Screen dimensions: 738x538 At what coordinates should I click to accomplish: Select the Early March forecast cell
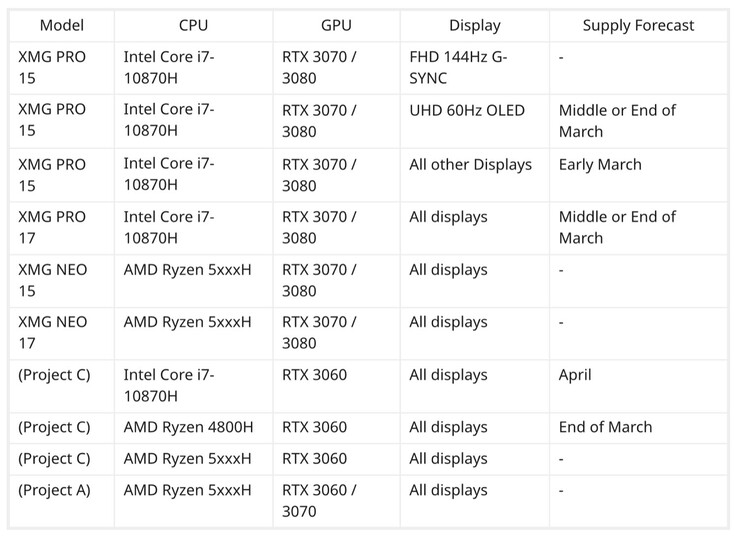point(600,164)
